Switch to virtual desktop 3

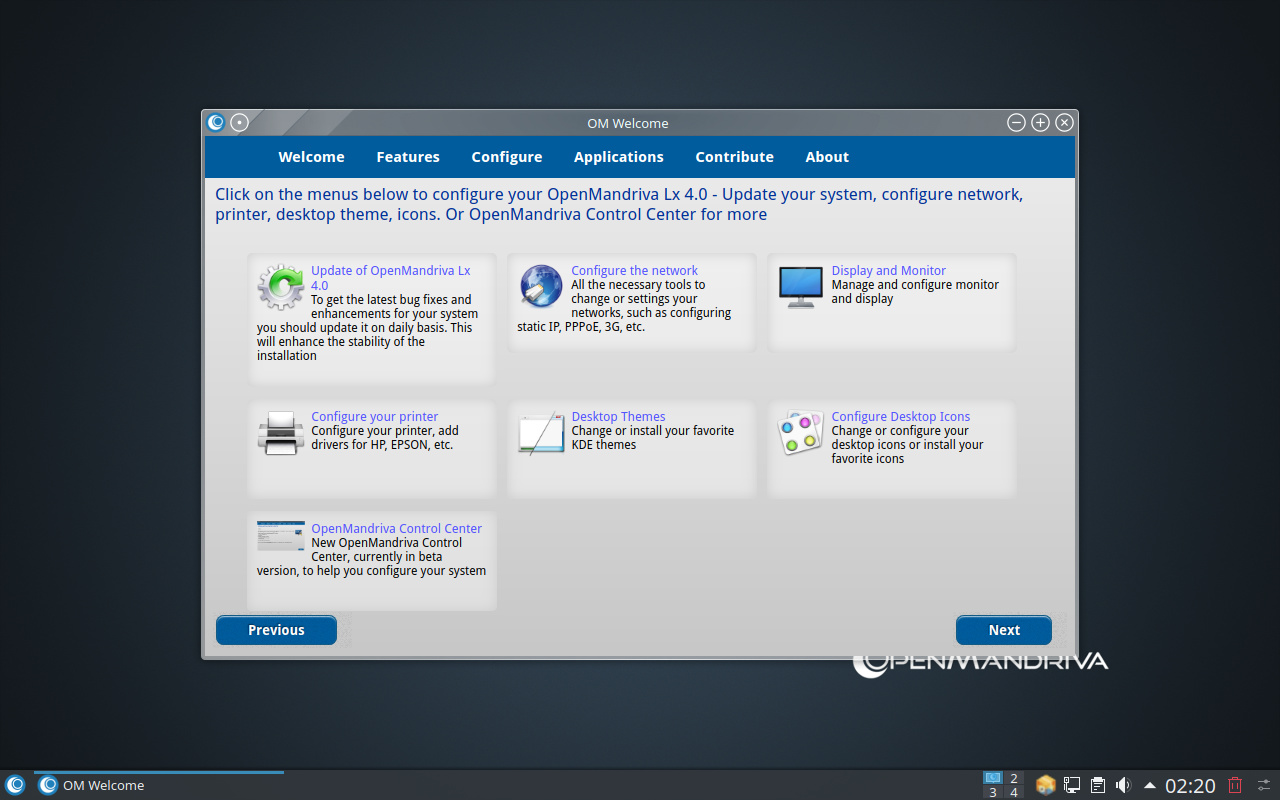[x=993, y=792]
